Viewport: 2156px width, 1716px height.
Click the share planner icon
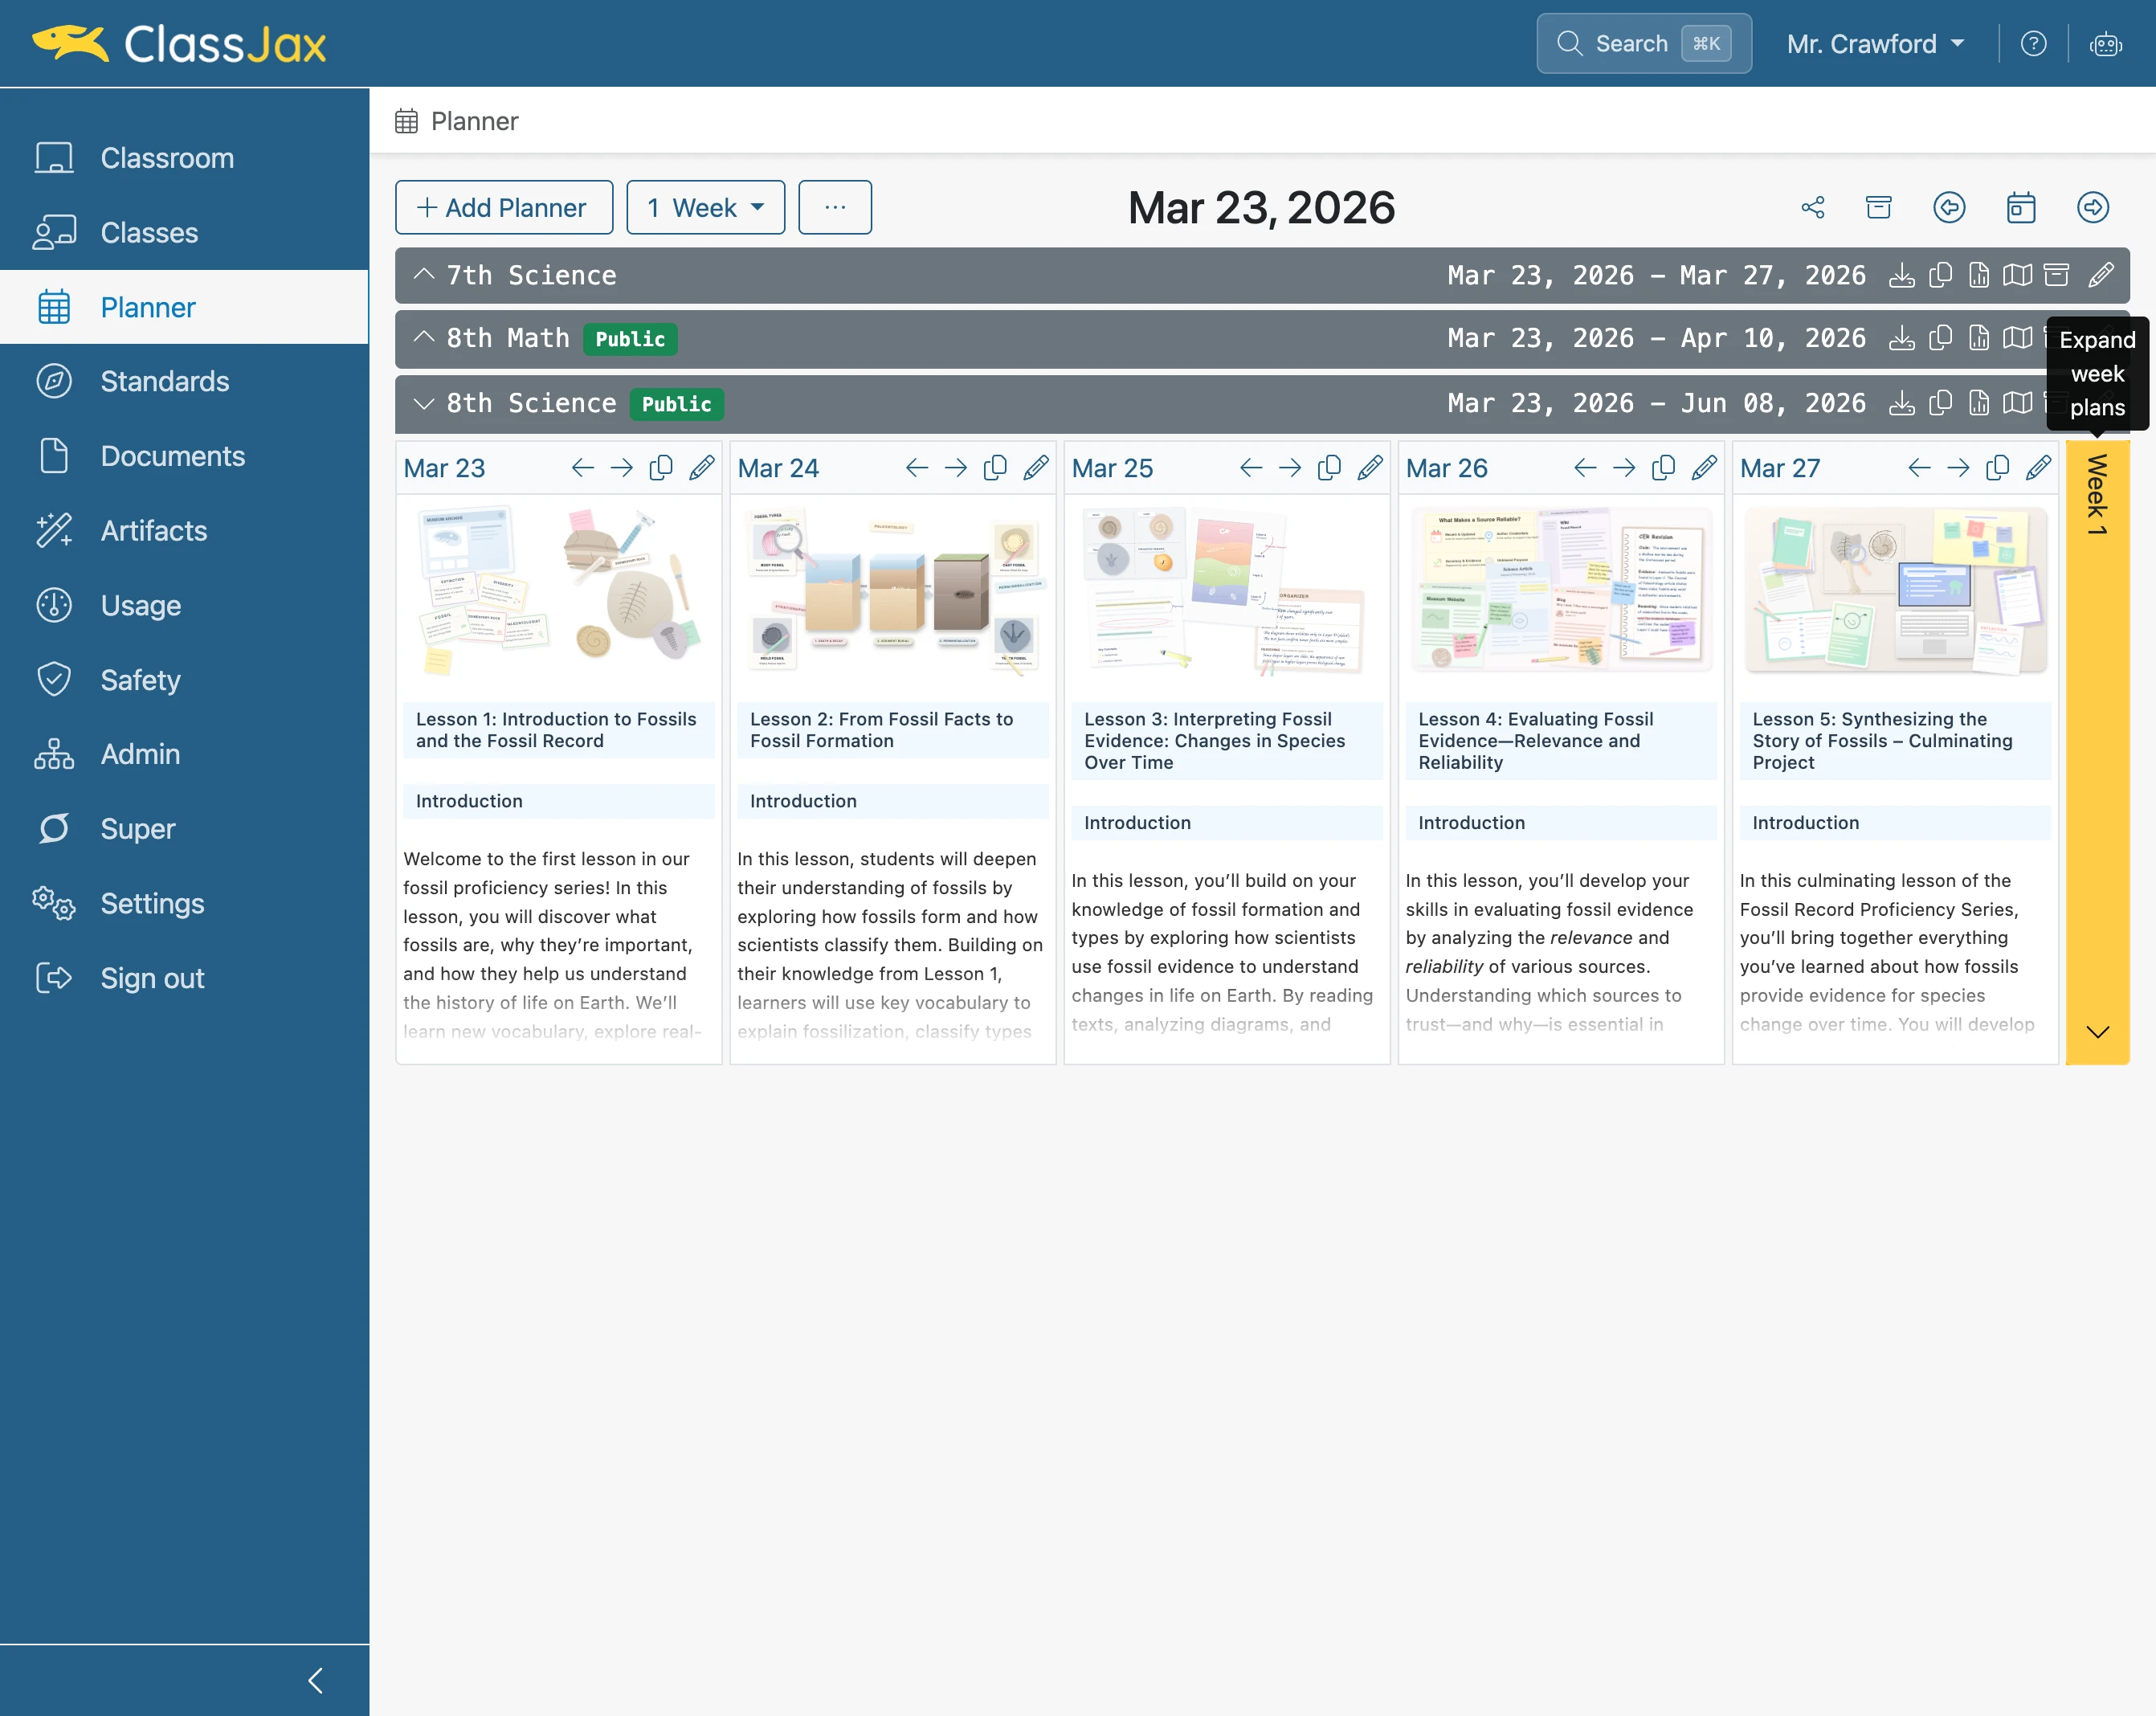(x=1812, y=208)
